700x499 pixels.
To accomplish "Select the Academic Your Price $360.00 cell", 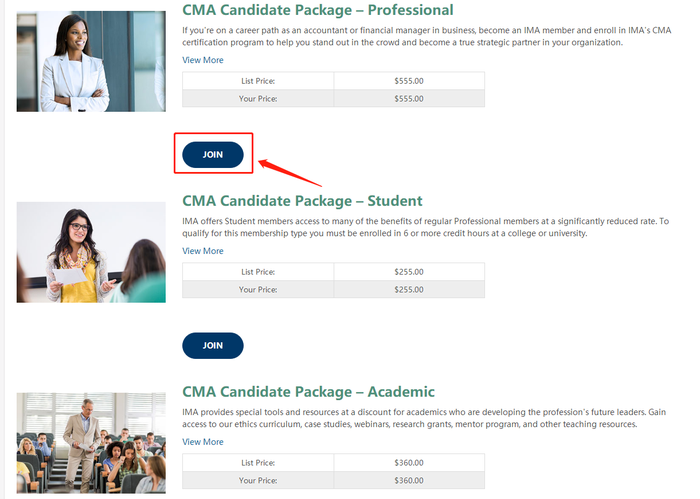I will (409, 480).
